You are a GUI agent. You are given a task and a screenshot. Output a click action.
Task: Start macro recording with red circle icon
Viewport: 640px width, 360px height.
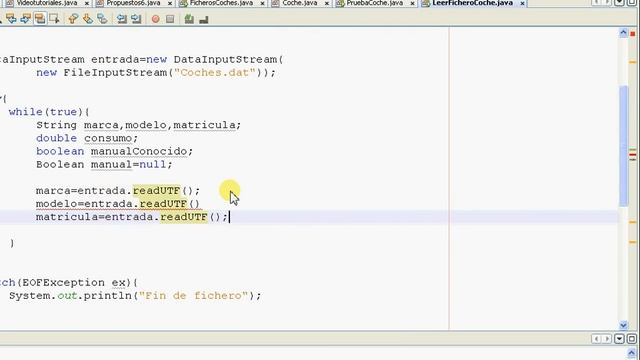[155, 19]
